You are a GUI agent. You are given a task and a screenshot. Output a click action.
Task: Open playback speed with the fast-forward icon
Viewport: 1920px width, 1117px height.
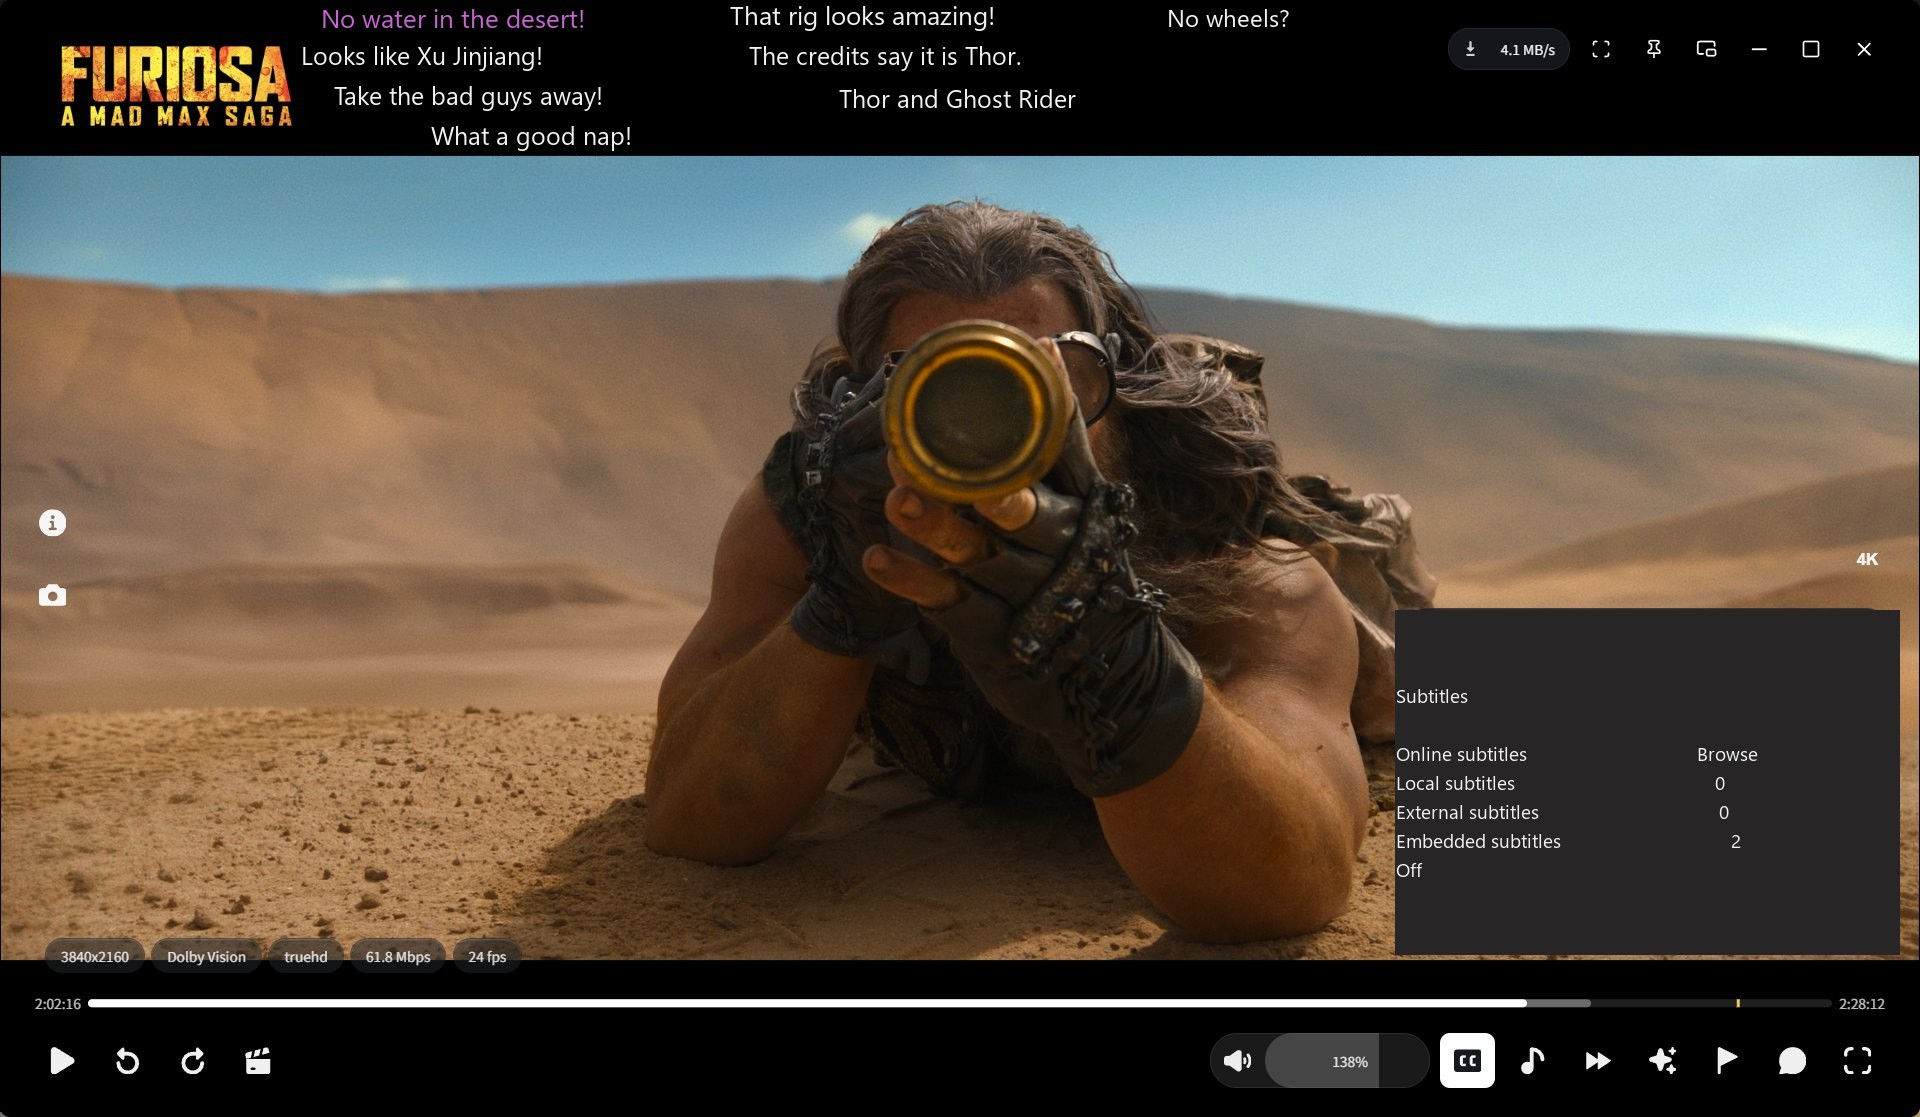click(x=1598, y=1061)
